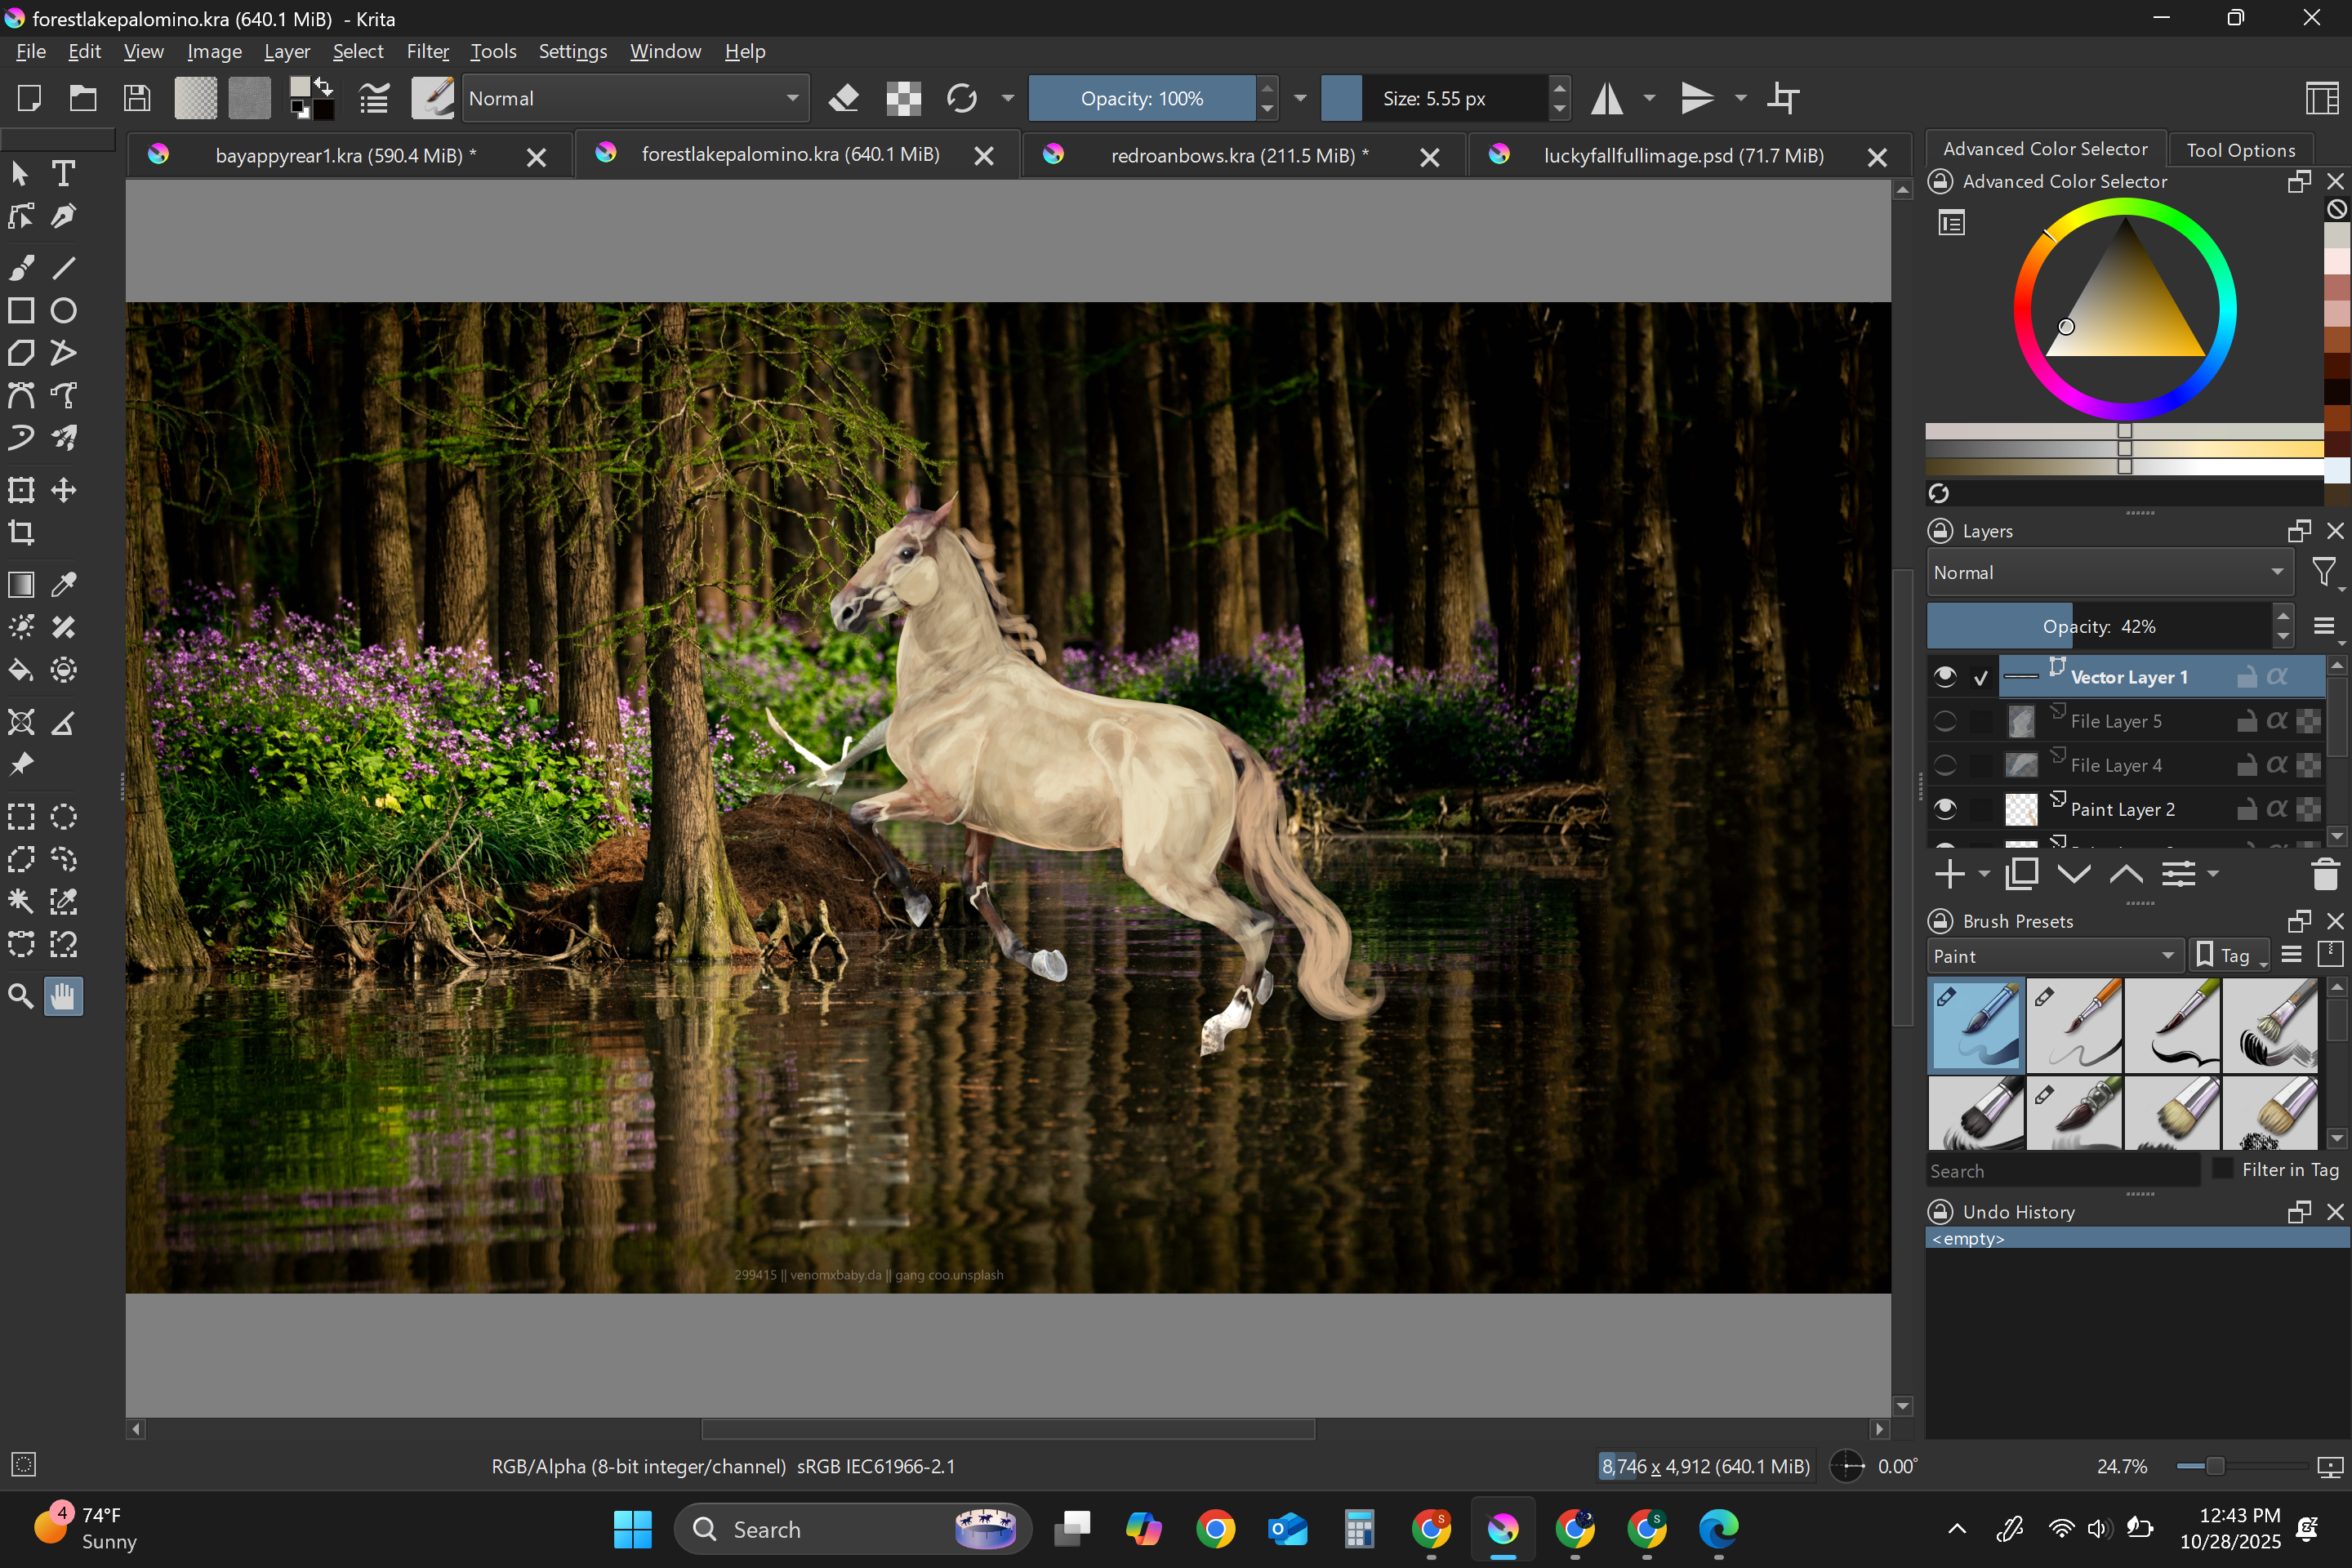Open the brush blending mode Normal dropdown

tap(634, 98)
